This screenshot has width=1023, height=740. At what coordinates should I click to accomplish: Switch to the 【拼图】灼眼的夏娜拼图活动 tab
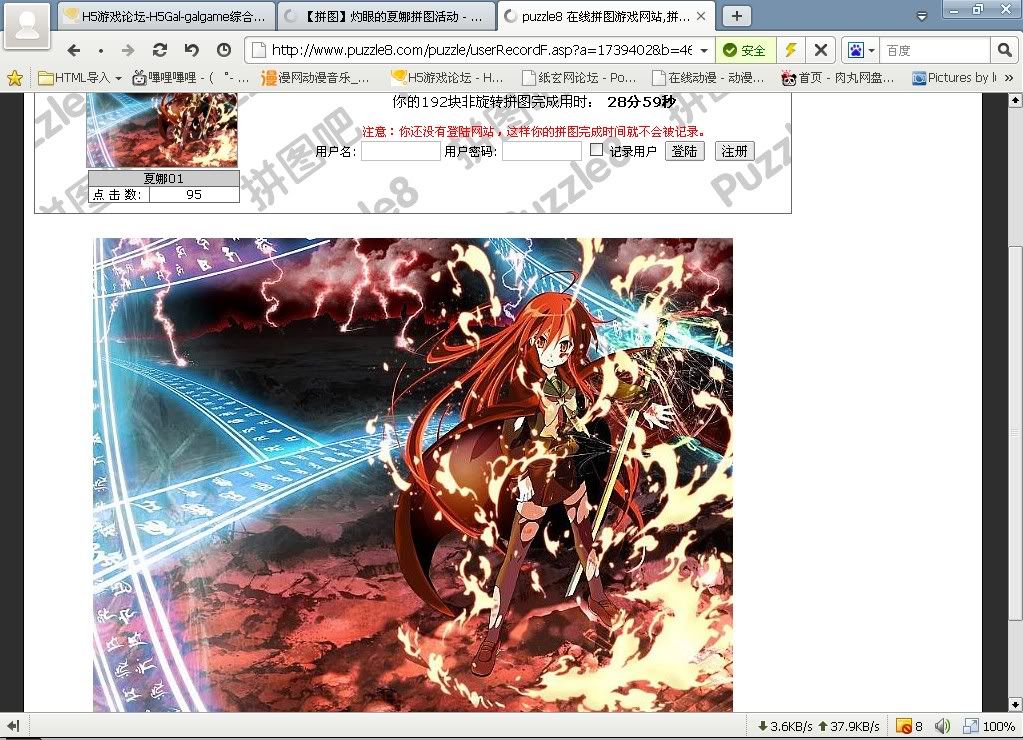(387, 16)
